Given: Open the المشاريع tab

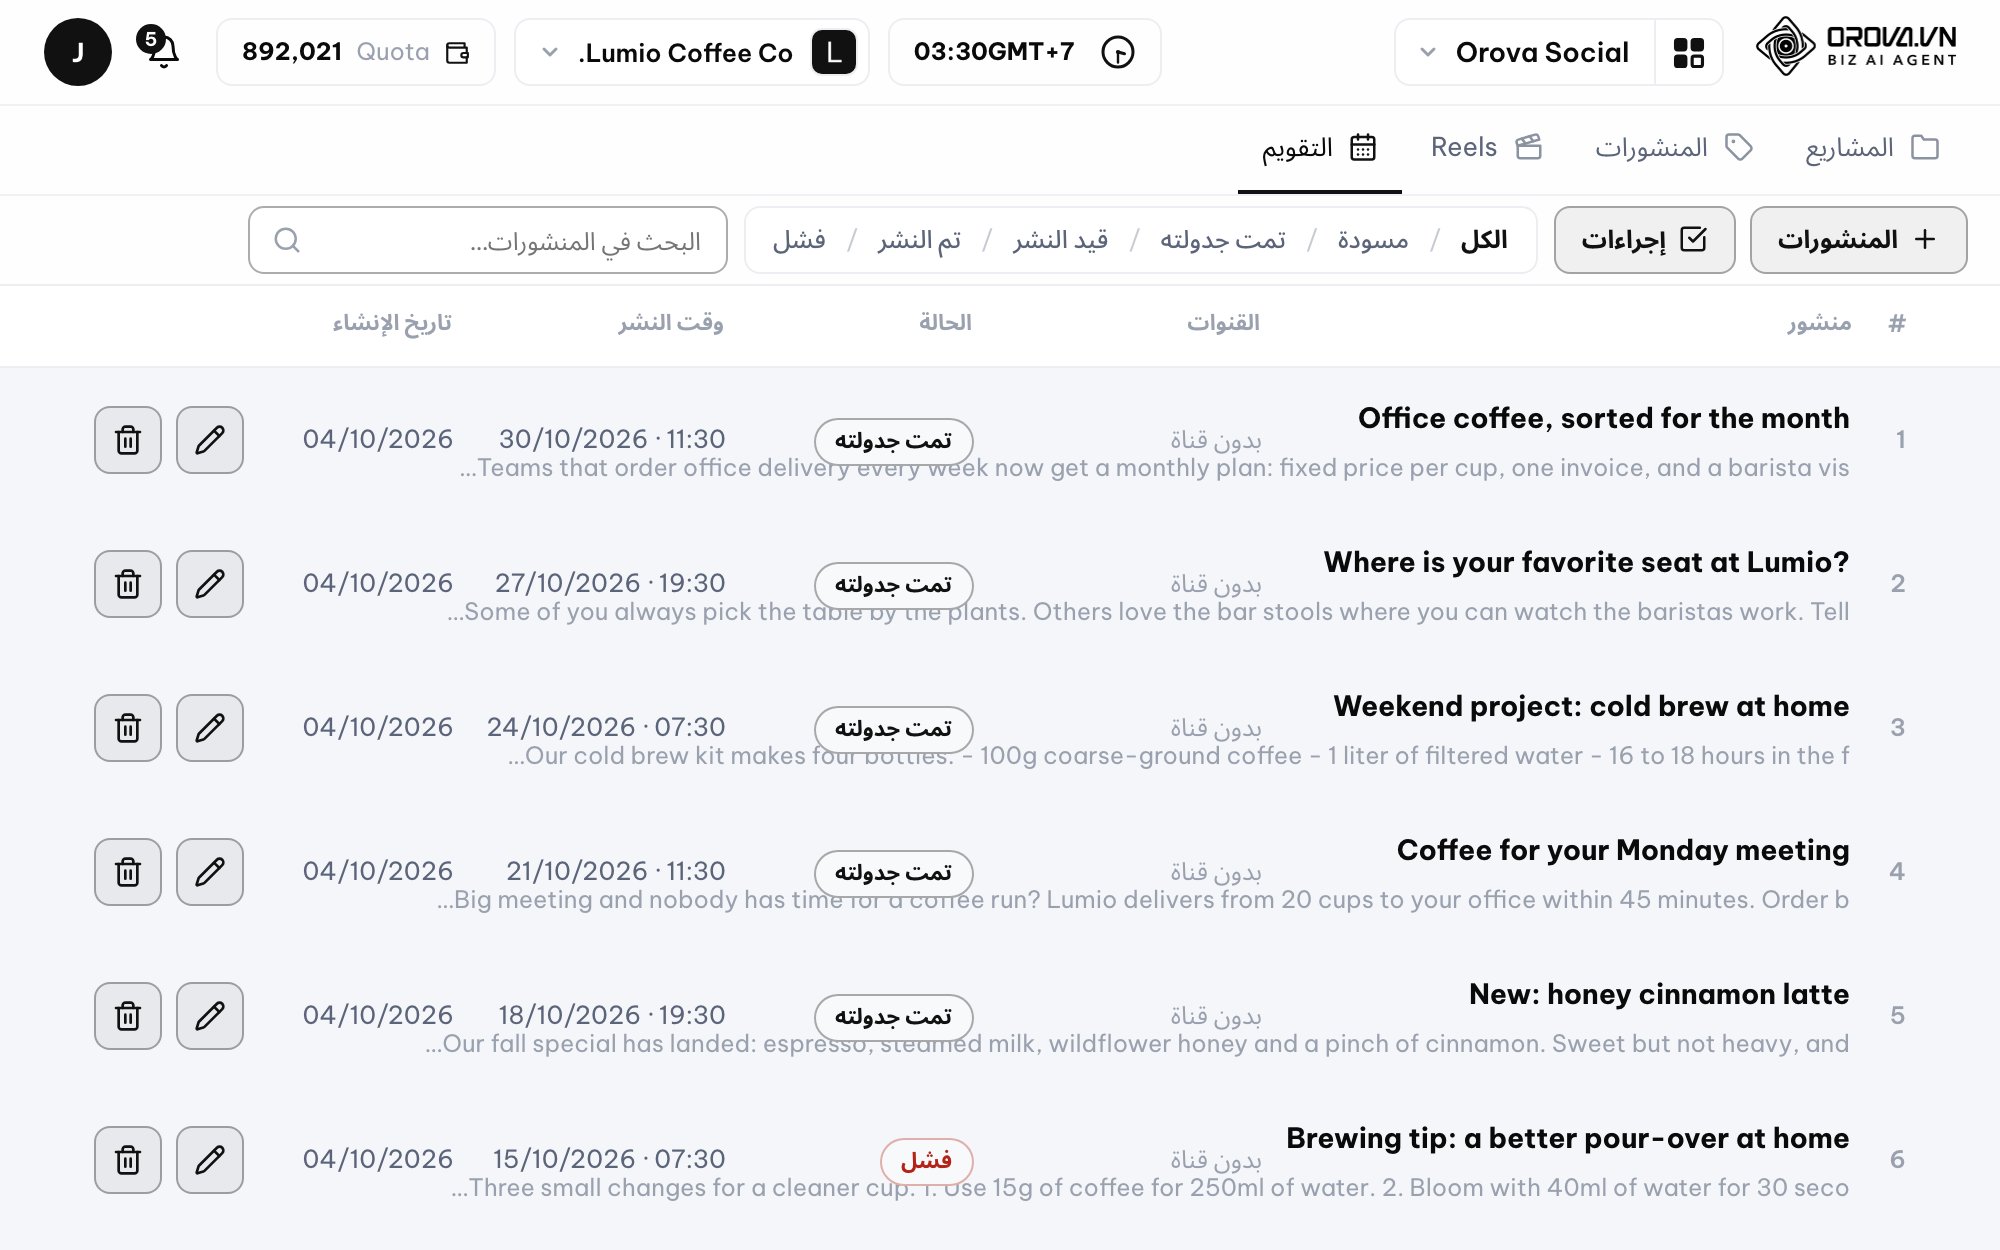Looking at the screenshot, I should click(x=1872, y=148).
